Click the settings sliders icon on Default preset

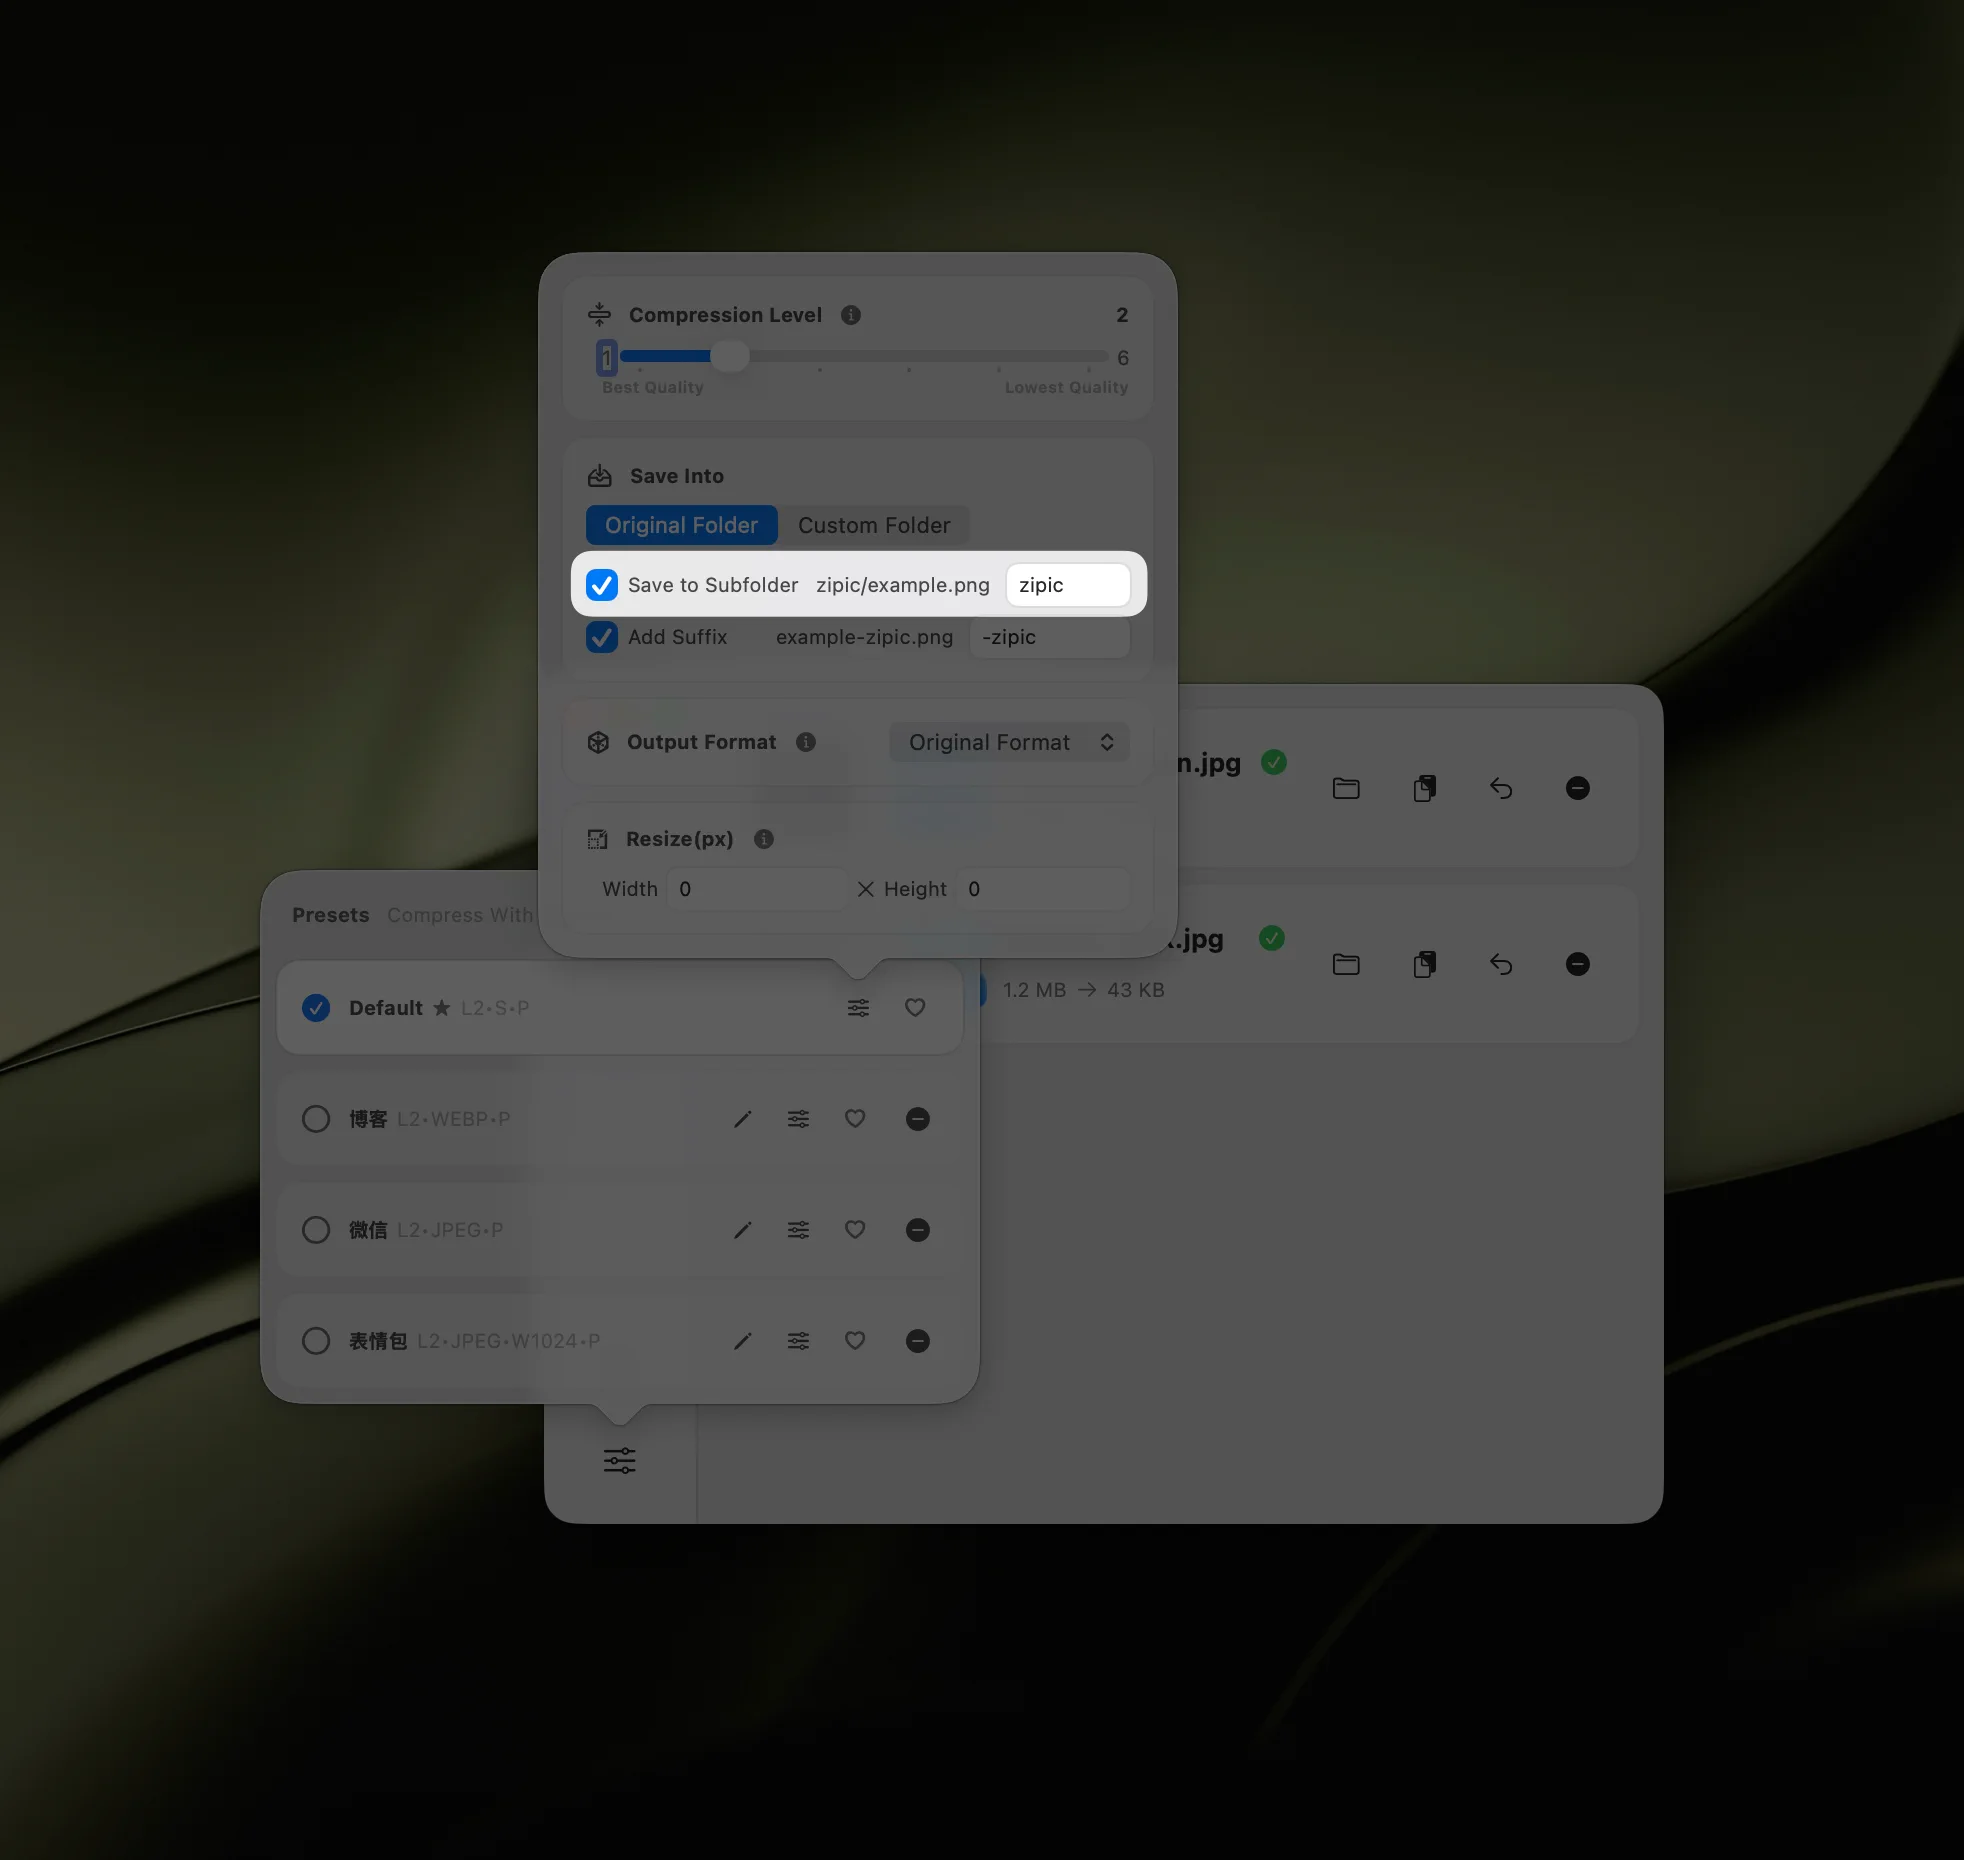point(858,1008)
